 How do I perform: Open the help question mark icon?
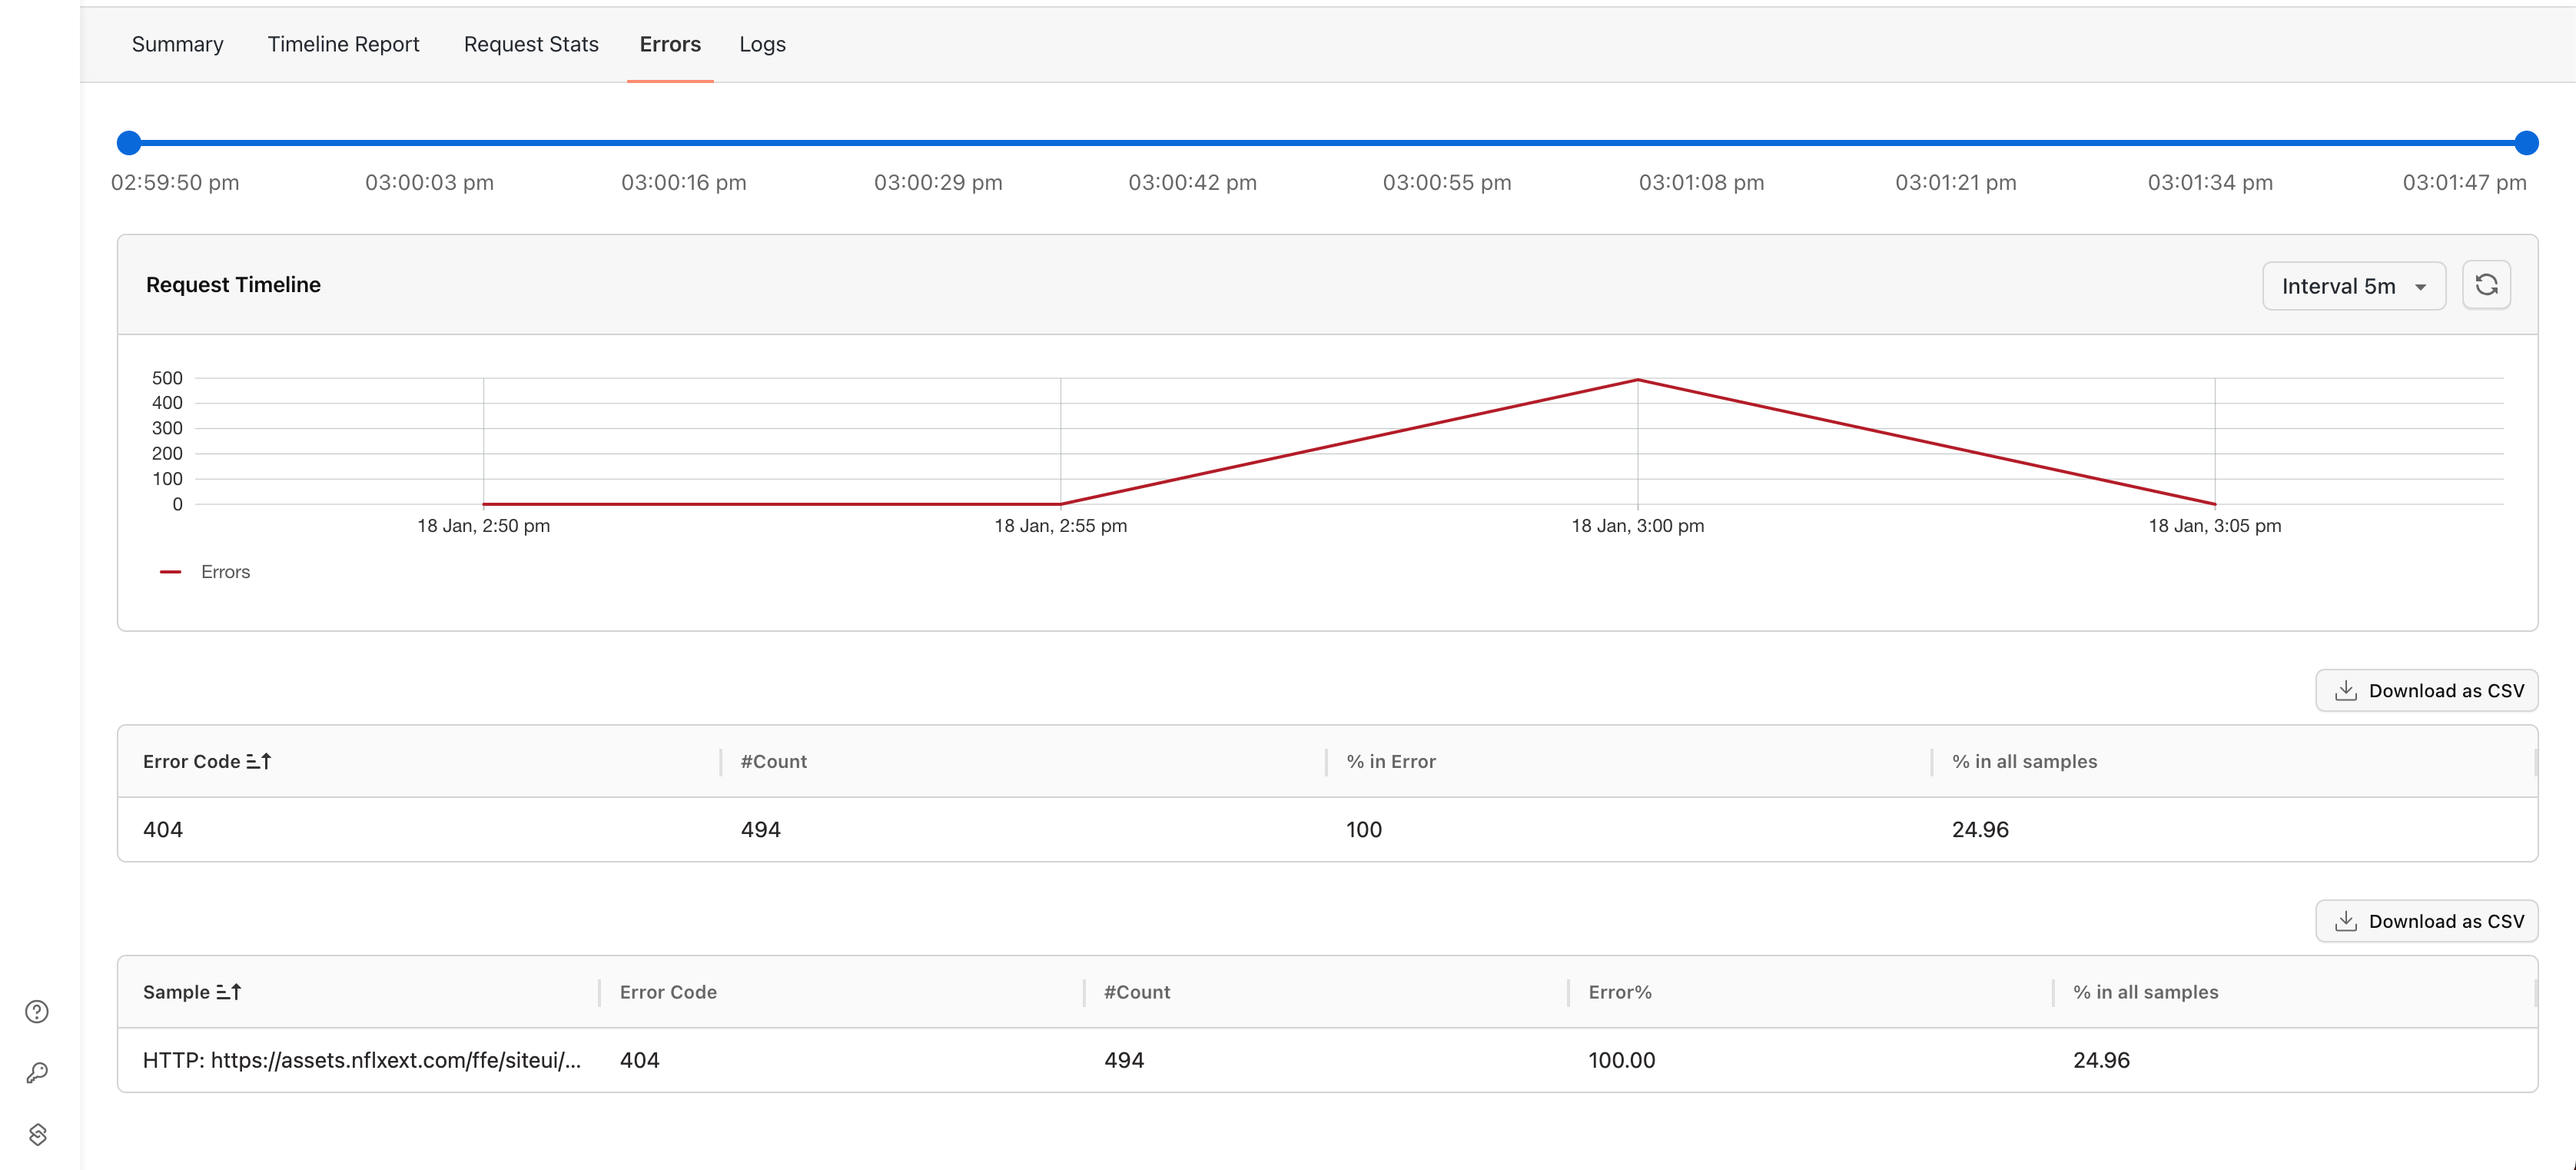pos(37,1011)
